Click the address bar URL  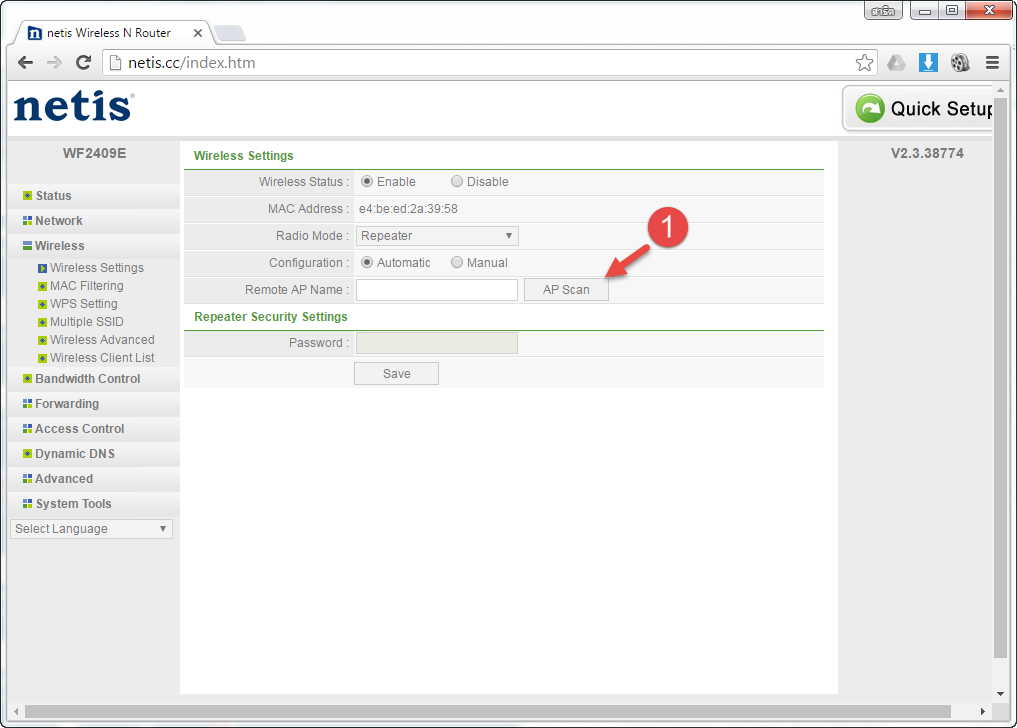191,63
